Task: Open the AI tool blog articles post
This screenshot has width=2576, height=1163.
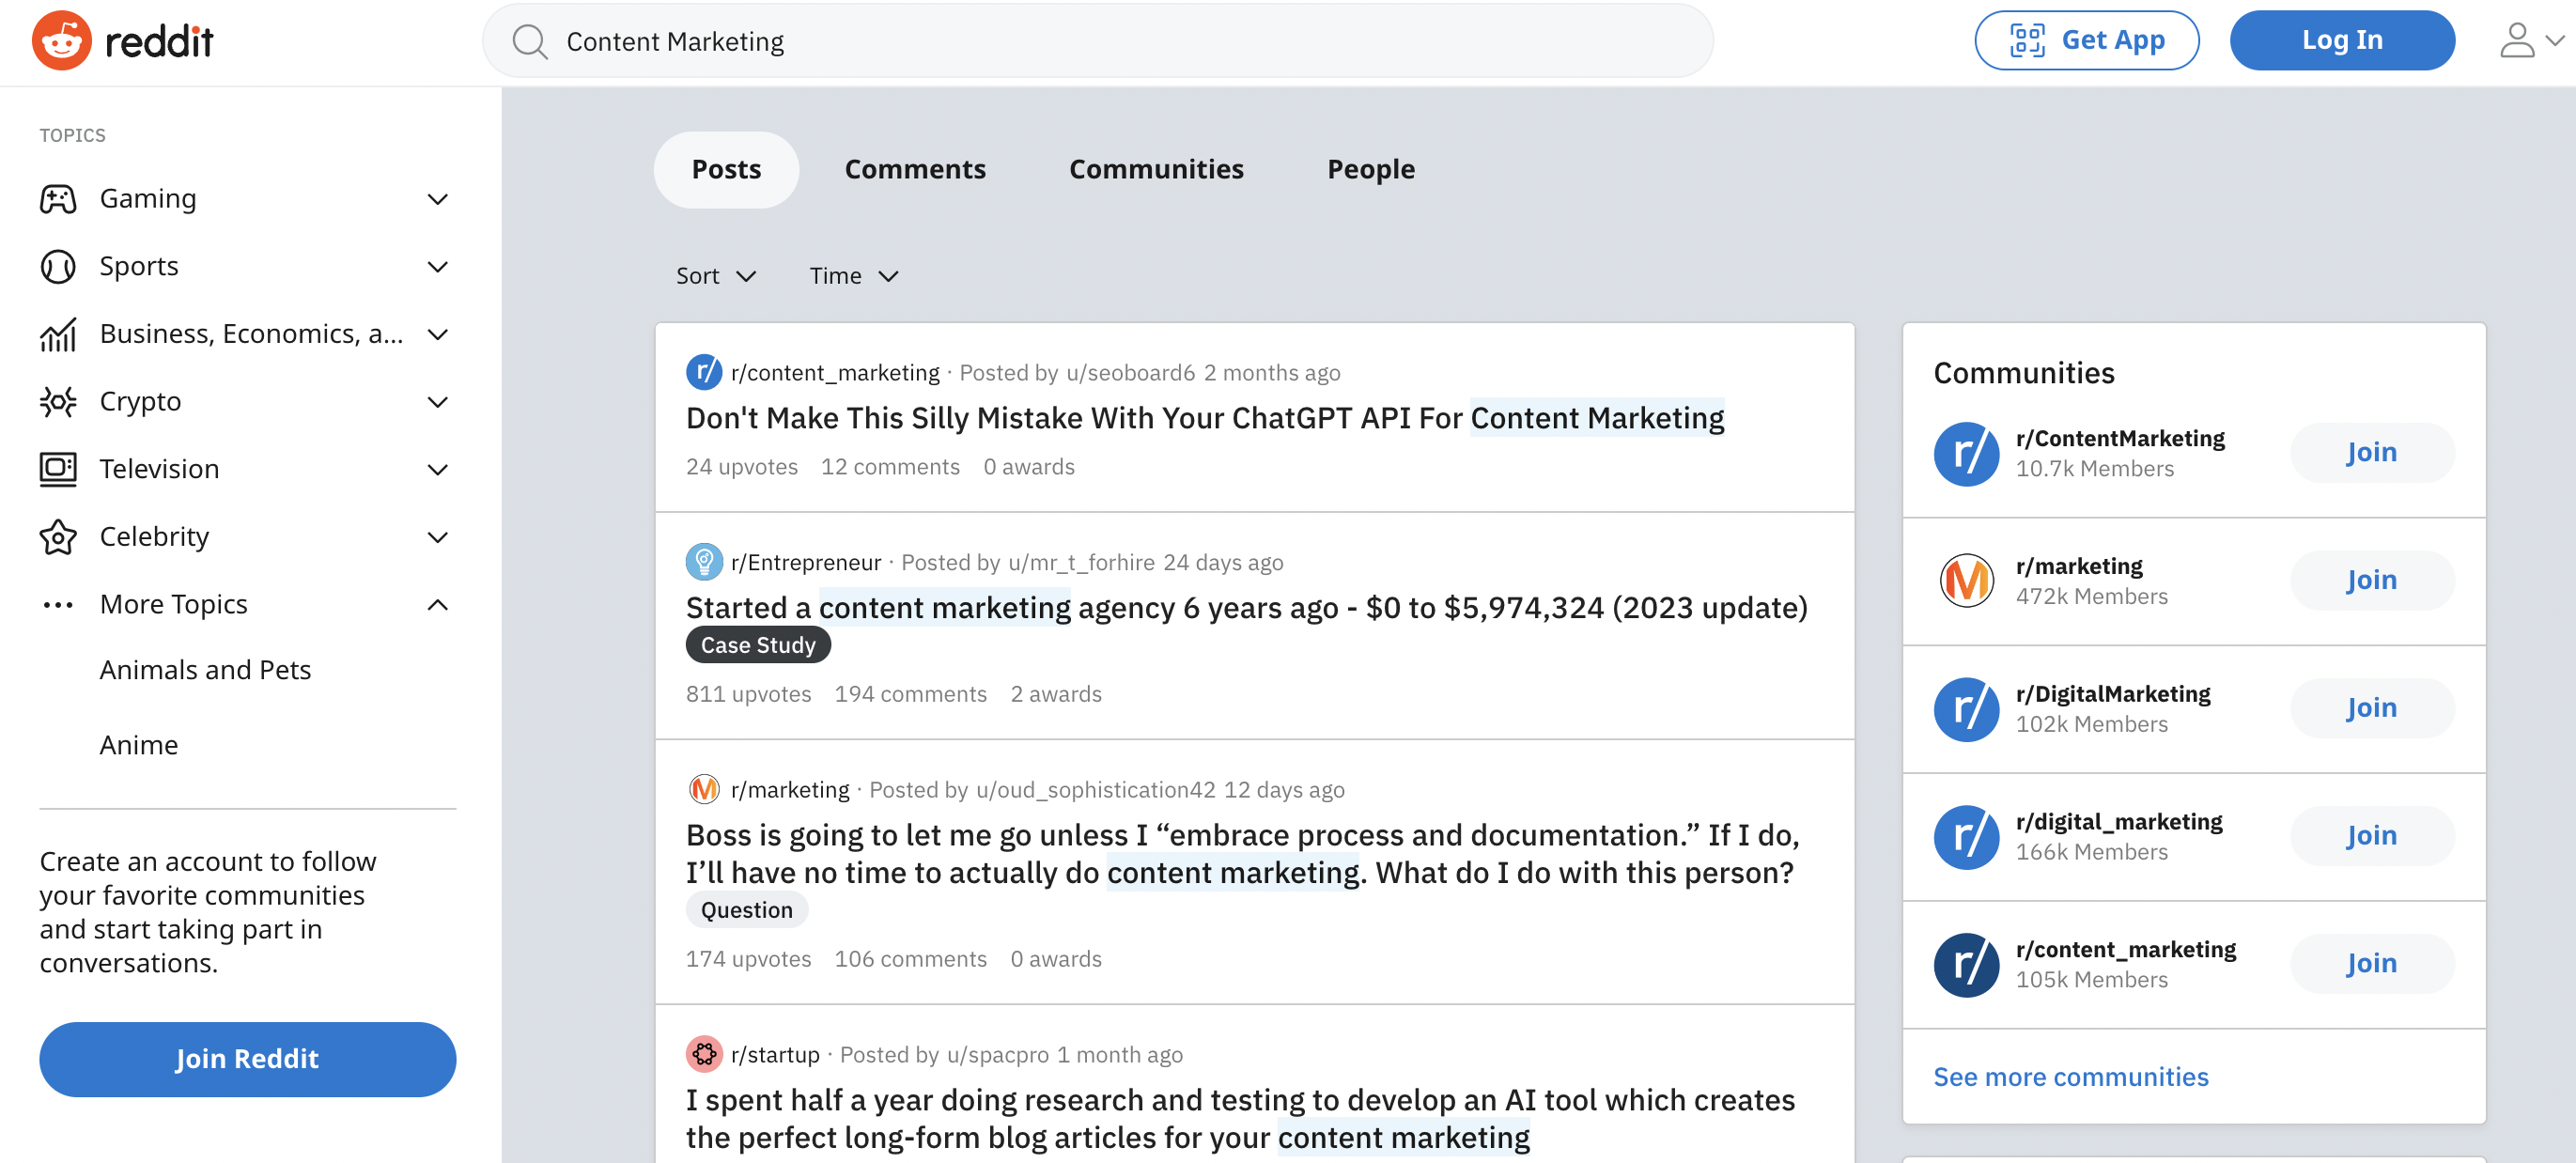Action: 1240,1118
